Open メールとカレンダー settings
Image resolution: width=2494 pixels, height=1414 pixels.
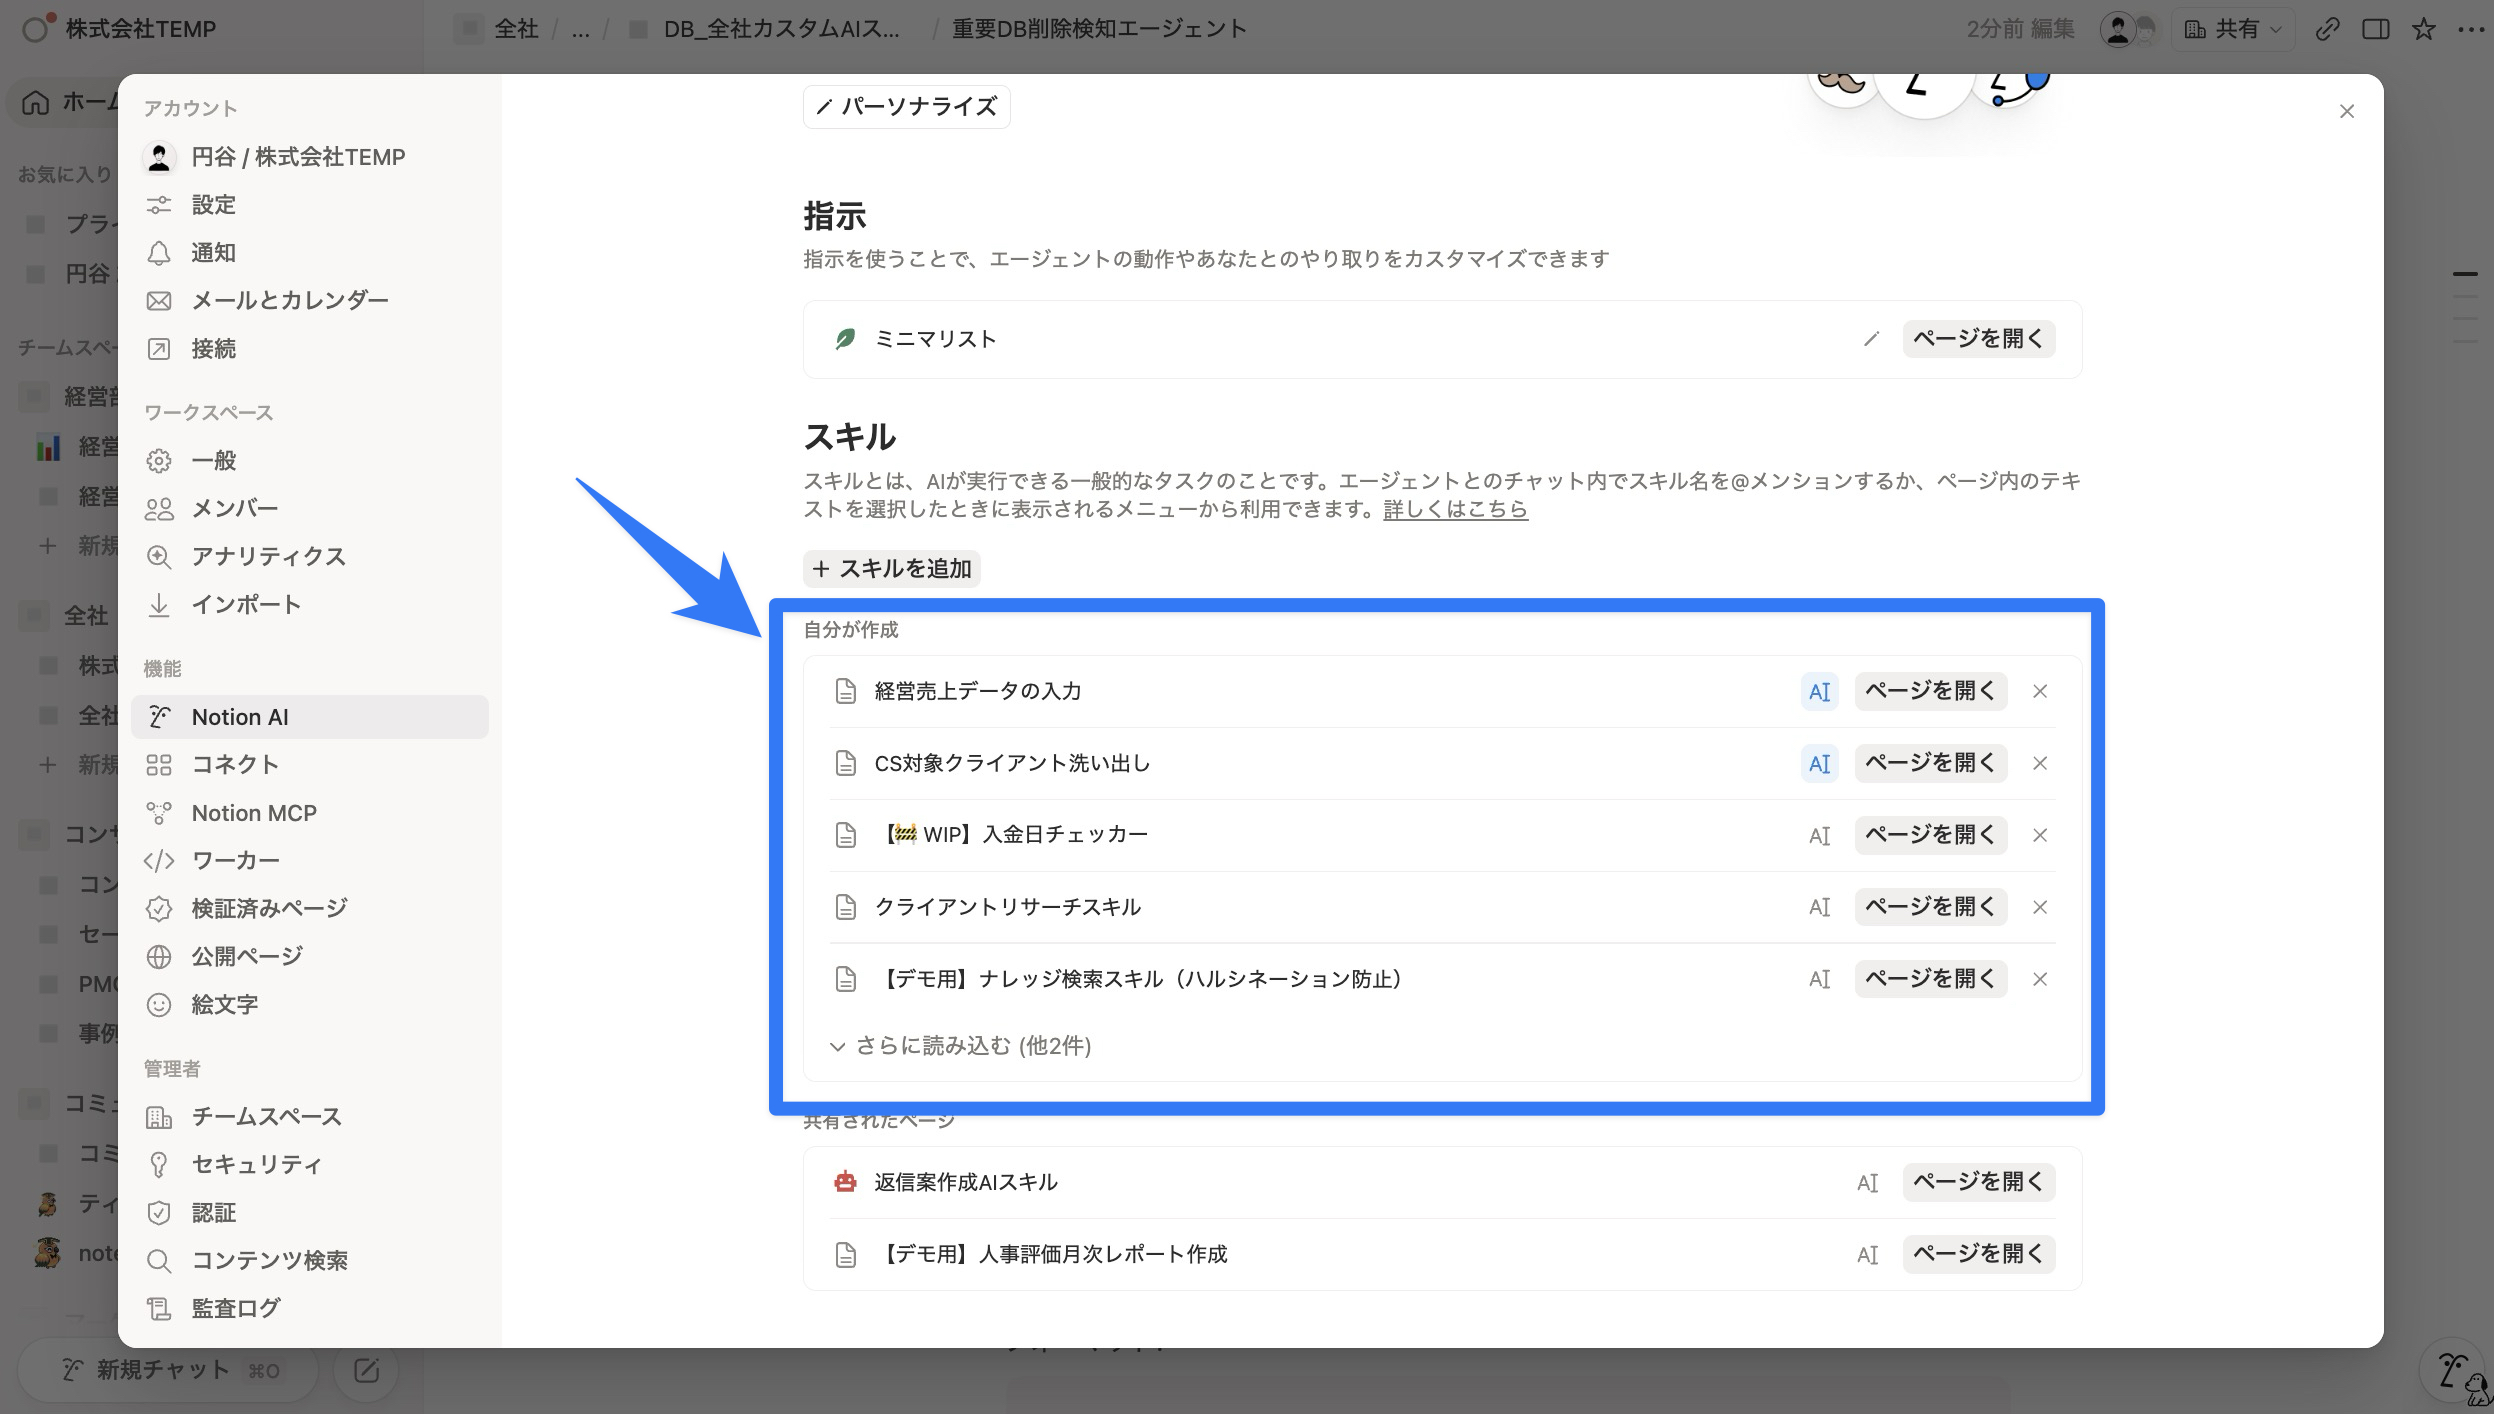pyautogui.click(x=310, y=301)
